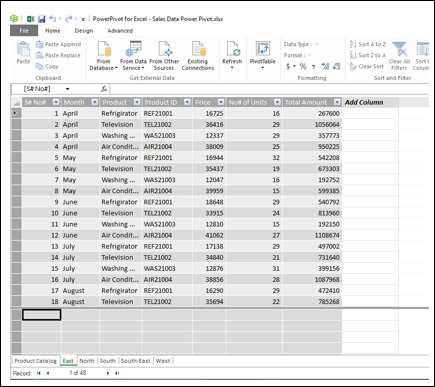Viewport: 435px width, 387px height.
Task: Increase decimal places
Action: coord(325,66)
